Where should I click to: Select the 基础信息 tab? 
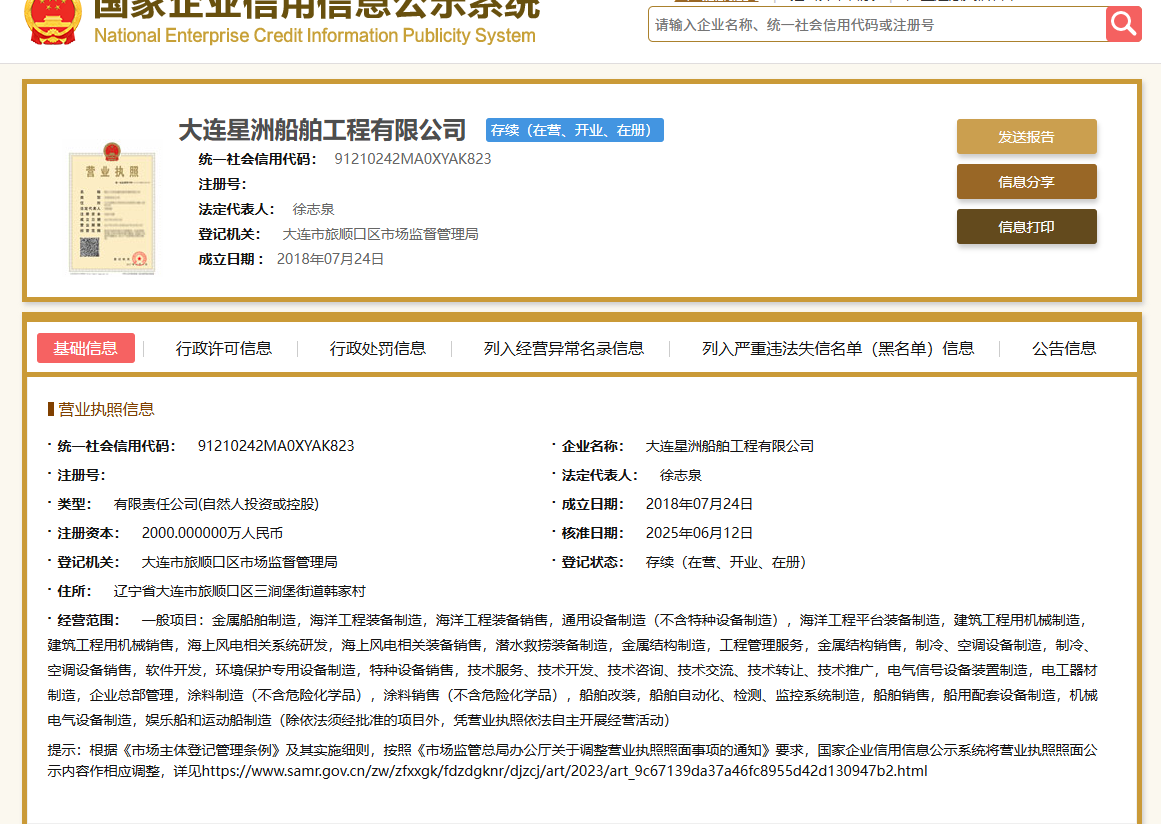pyautogui.click(x=86, y=348)
